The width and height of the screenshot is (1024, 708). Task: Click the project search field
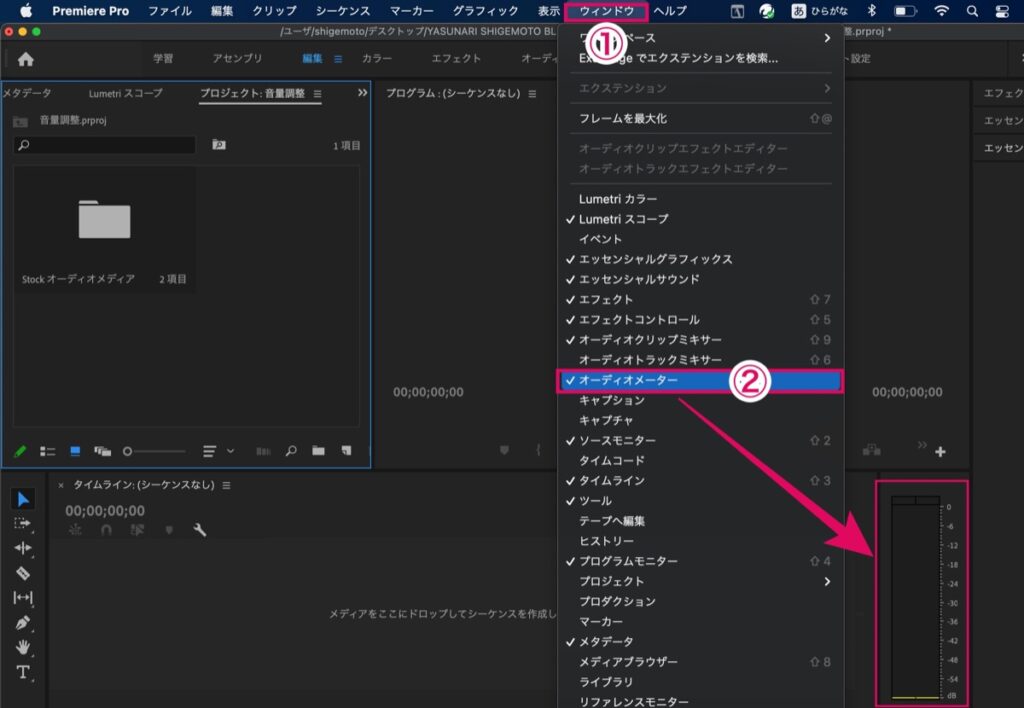[x=104, y=145]
